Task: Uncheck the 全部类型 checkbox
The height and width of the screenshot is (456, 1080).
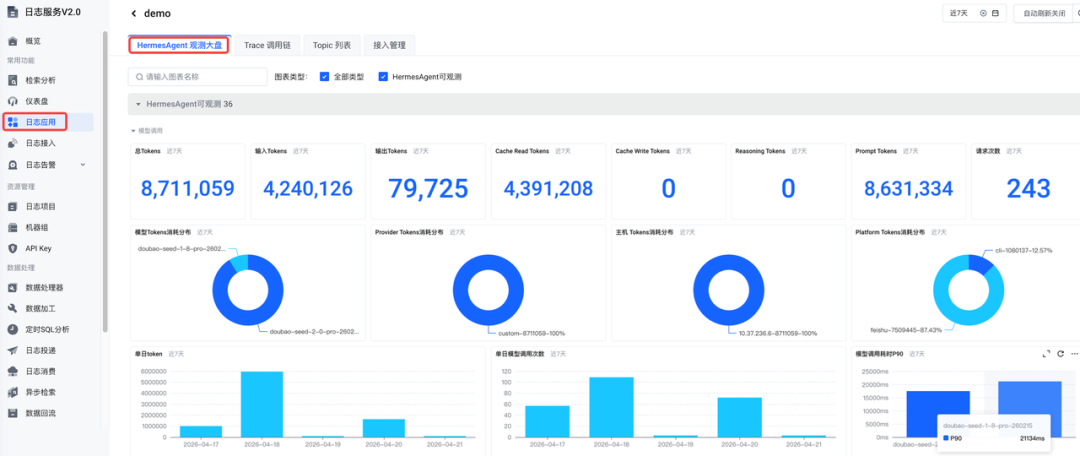Action: (x=324, y=76)
